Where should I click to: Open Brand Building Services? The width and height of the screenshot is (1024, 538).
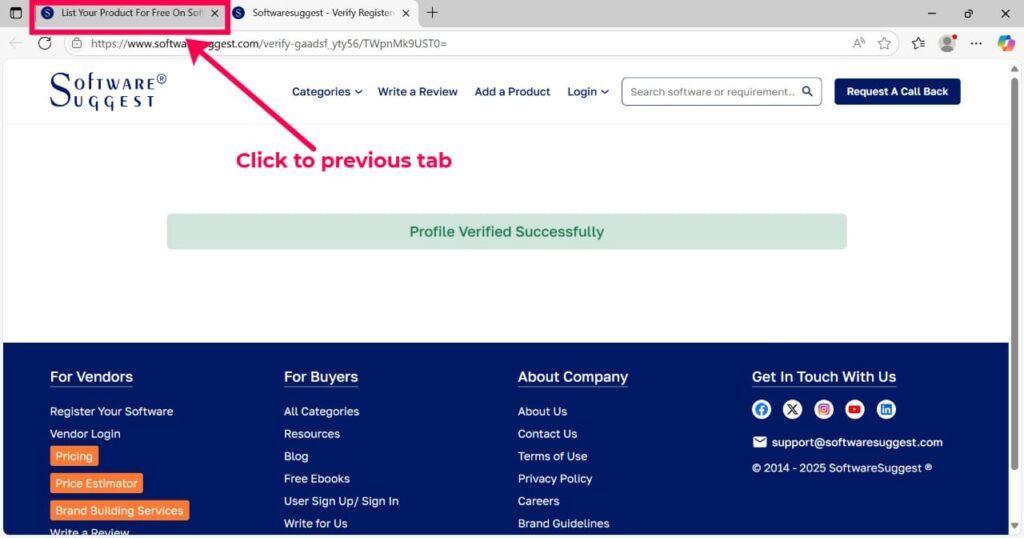click(120, 511)
